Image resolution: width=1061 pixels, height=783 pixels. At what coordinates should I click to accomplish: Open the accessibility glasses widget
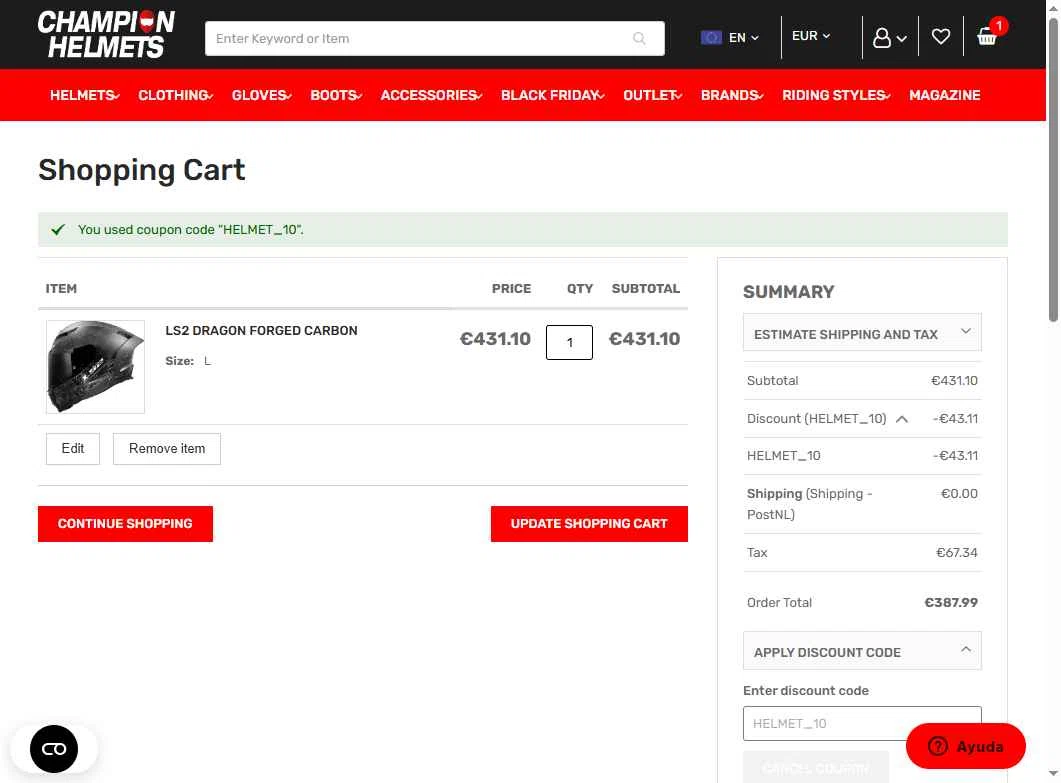54,748
